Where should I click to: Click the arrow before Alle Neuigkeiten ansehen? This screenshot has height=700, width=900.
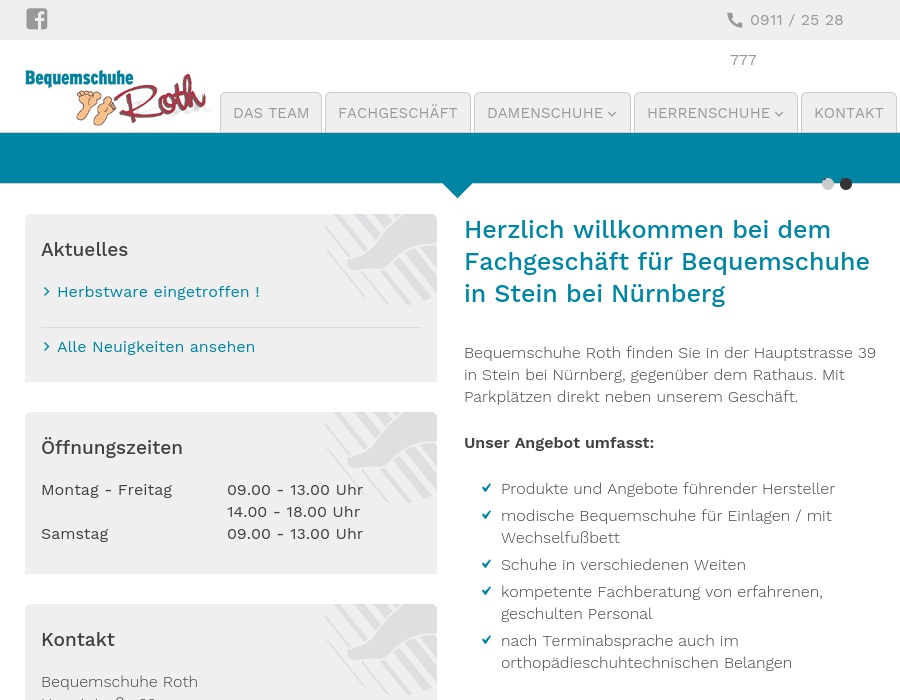(47, 347)
